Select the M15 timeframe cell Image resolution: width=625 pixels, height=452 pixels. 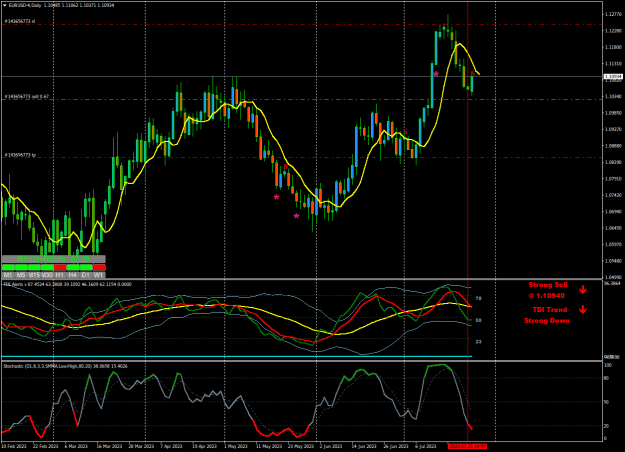(34, 275)
